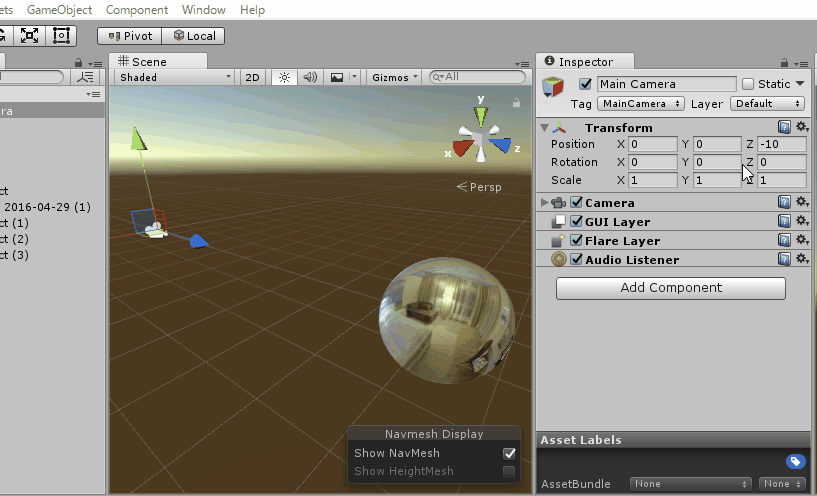Click the blue Z axis gizmo cone
Image resolution: width=817 pixels, height=496 pixels.
point(500,144)
